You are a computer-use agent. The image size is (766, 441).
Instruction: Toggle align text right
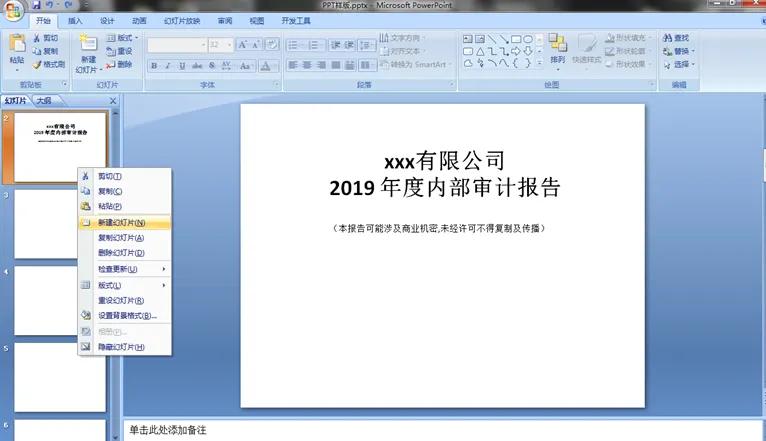coord(321,65)
